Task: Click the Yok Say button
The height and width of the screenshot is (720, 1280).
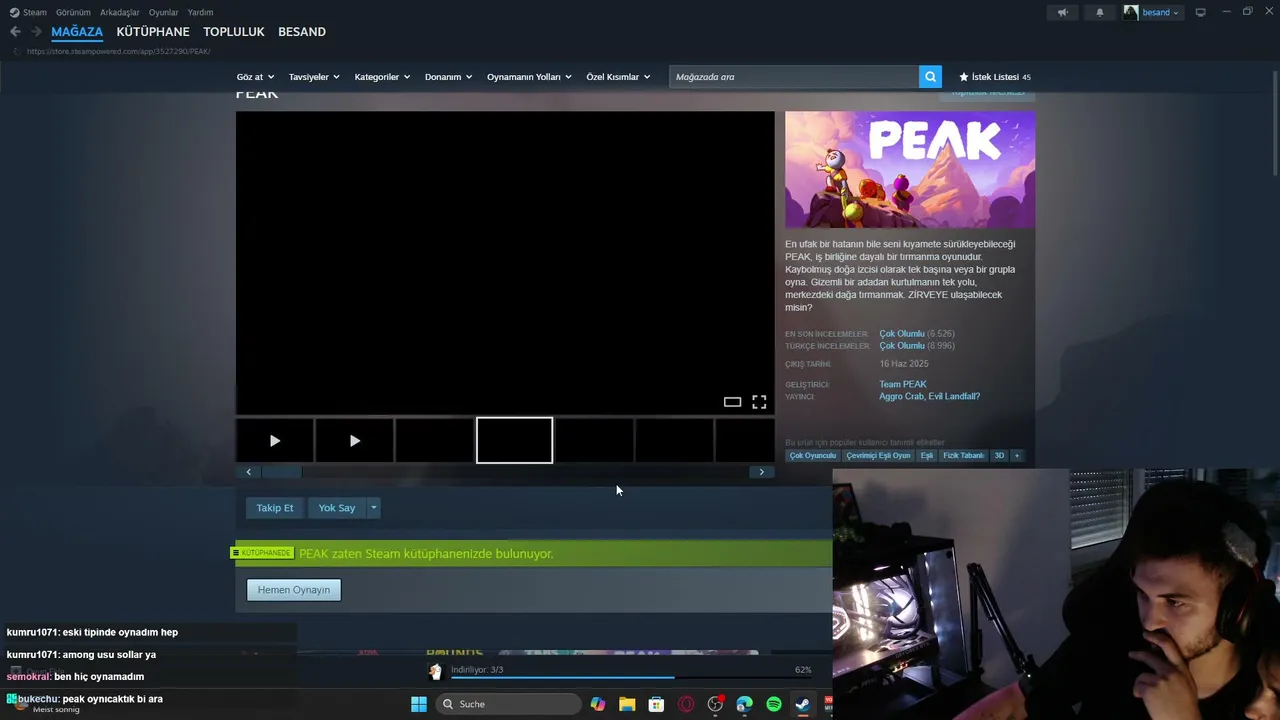Action: [337, 508]
